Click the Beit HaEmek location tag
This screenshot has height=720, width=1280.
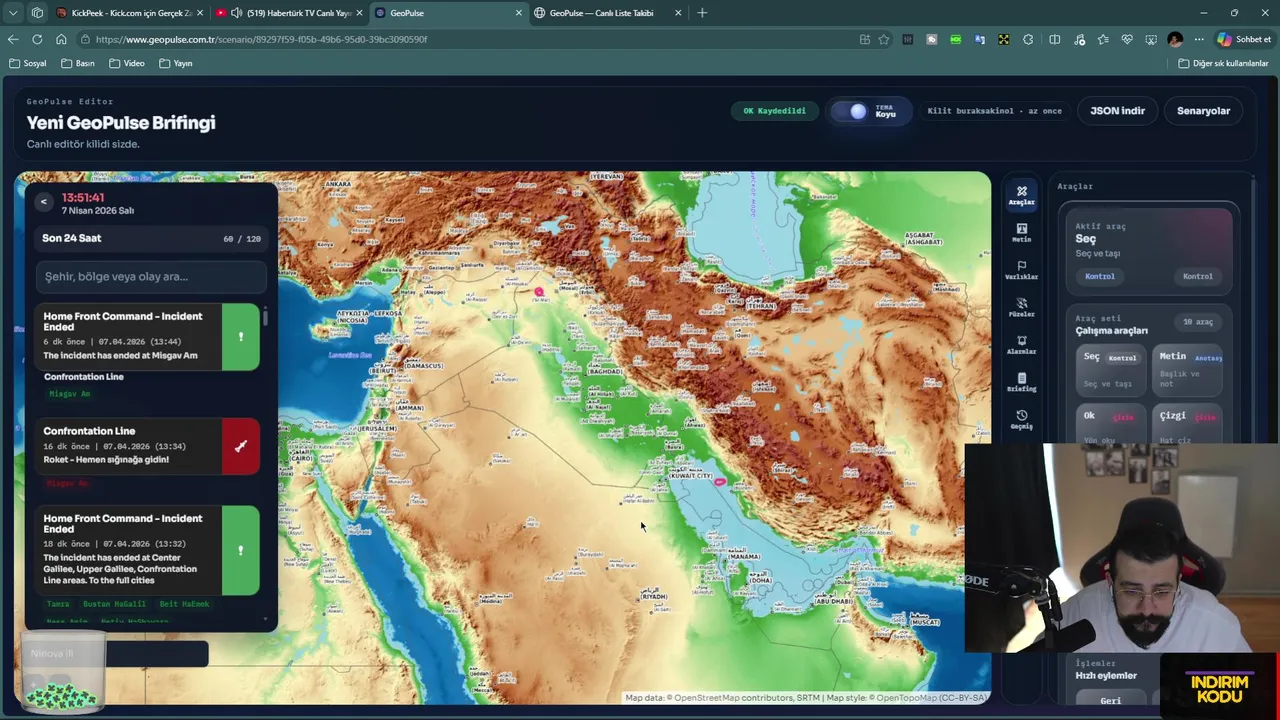184,604
